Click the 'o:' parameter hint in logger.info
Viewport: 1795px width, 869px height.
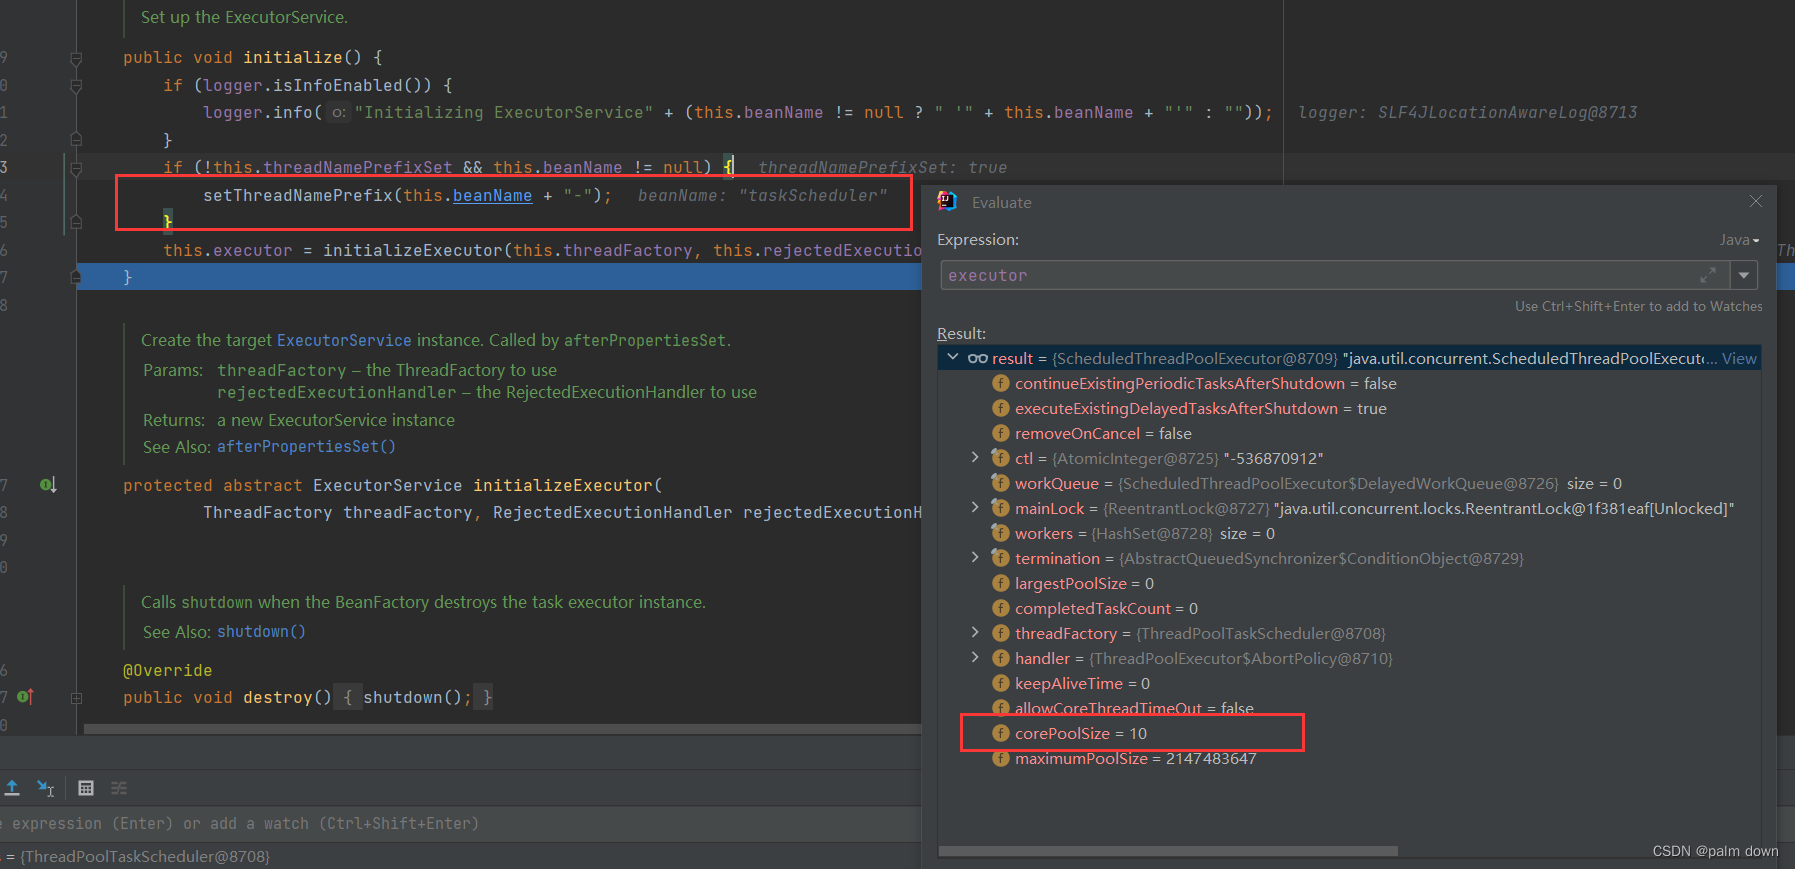pyautogui.click(x=339, y=112)
